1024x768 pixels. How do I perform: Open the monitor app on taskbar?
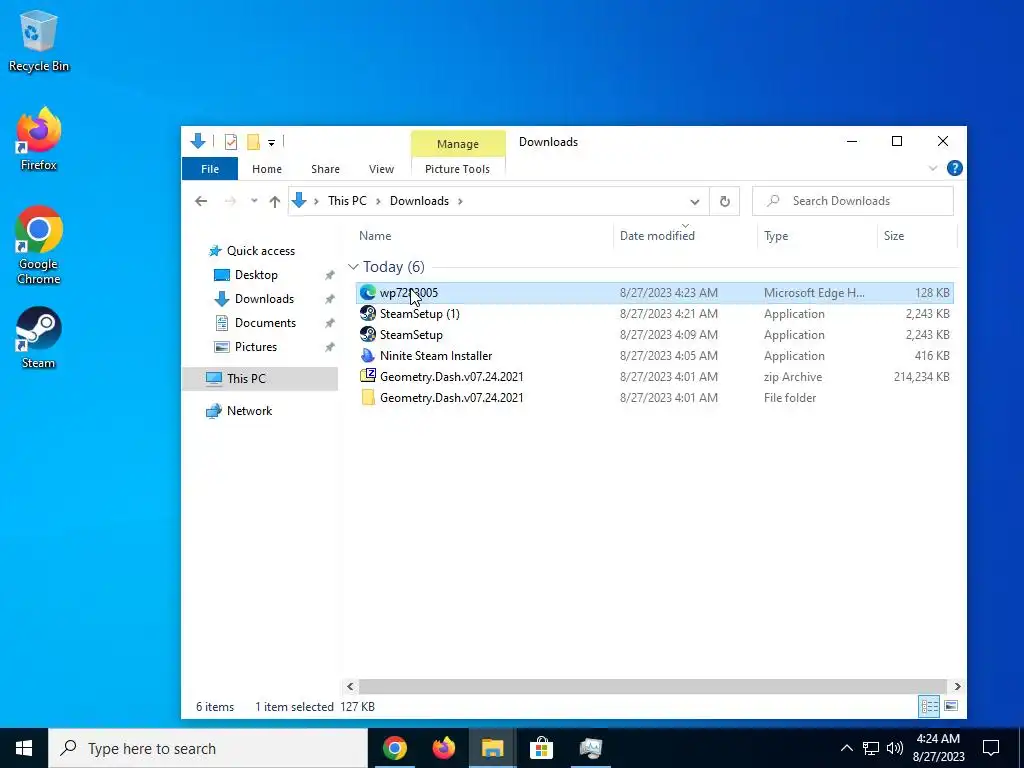pyautogui.click(x=590, y=748)
